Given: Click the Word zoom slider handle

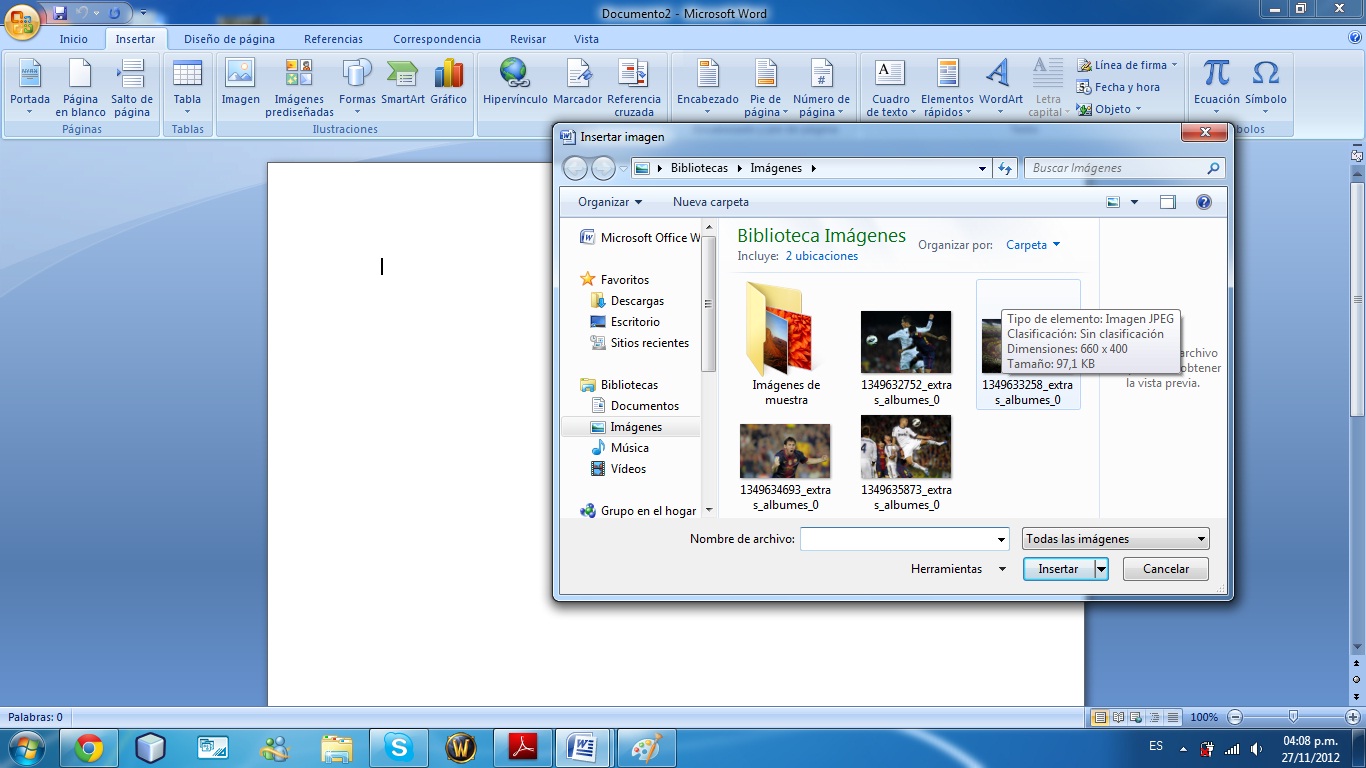Looking at the screenshot, I should point(1294,717).
